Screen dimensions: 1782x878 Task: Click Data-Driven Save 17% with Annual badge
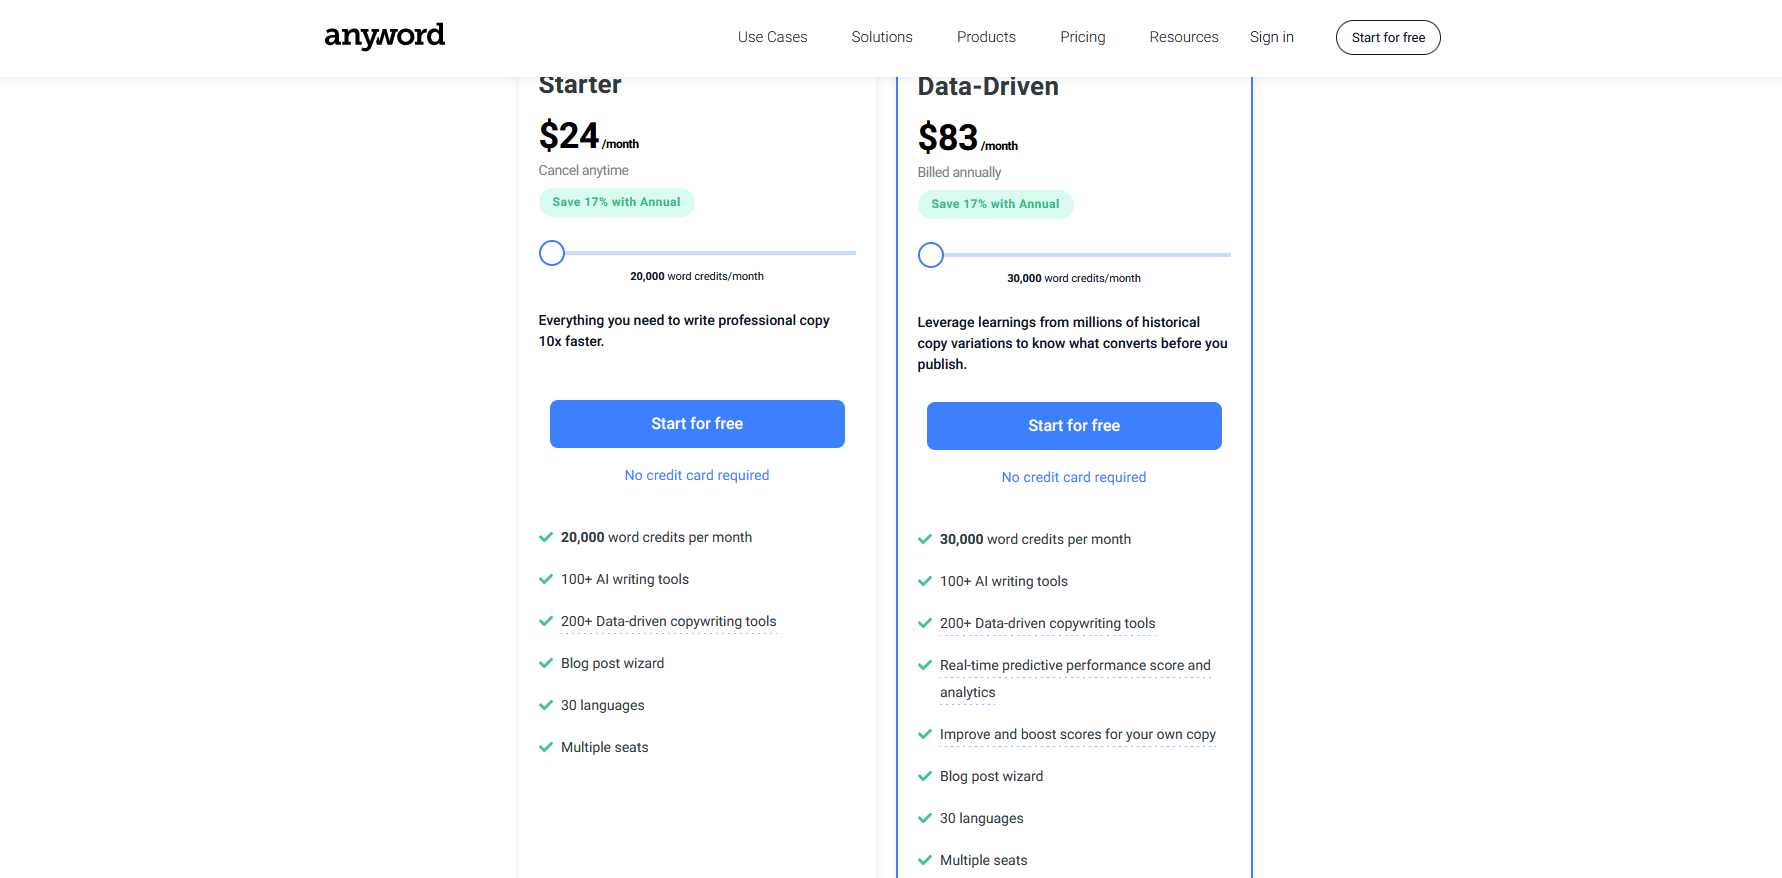pos(995,204)
